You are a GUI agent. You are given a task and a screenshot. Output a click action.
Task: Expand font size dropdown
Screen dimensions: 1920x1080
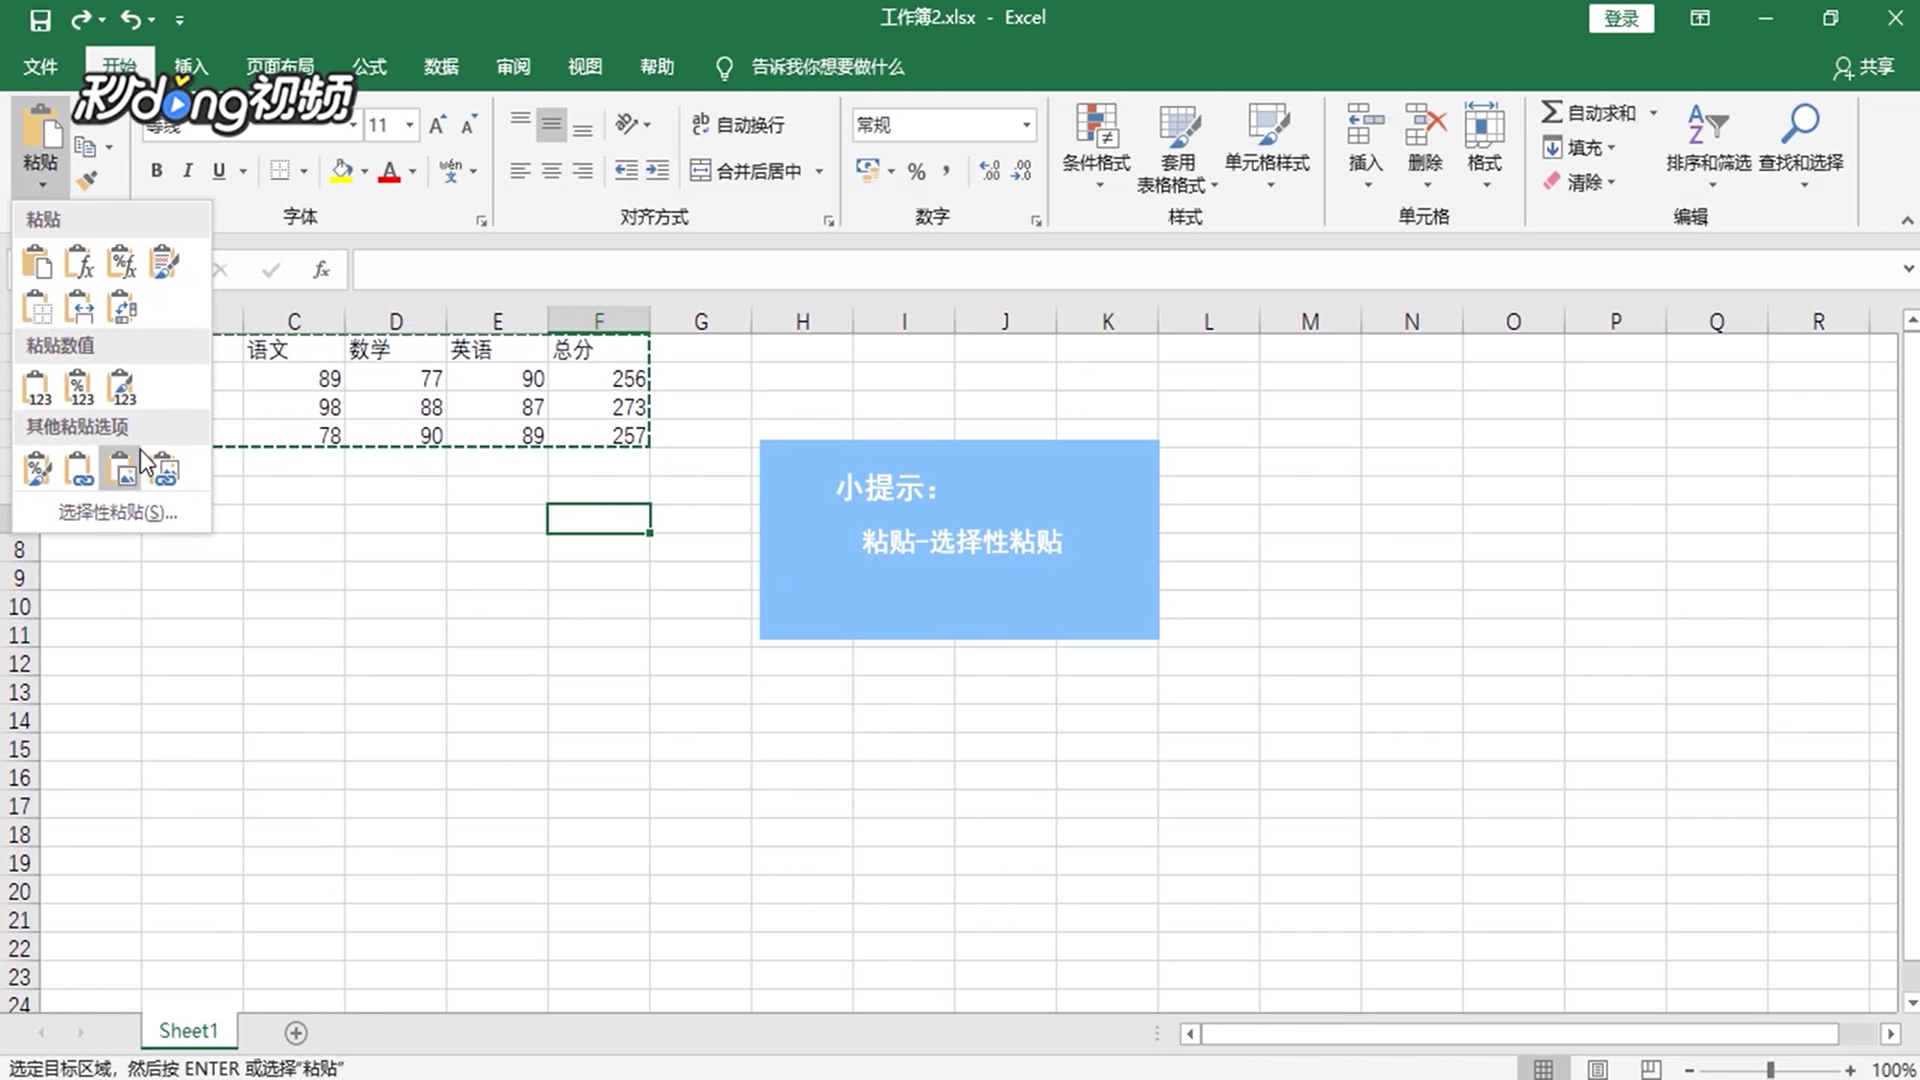click(410, 125)
